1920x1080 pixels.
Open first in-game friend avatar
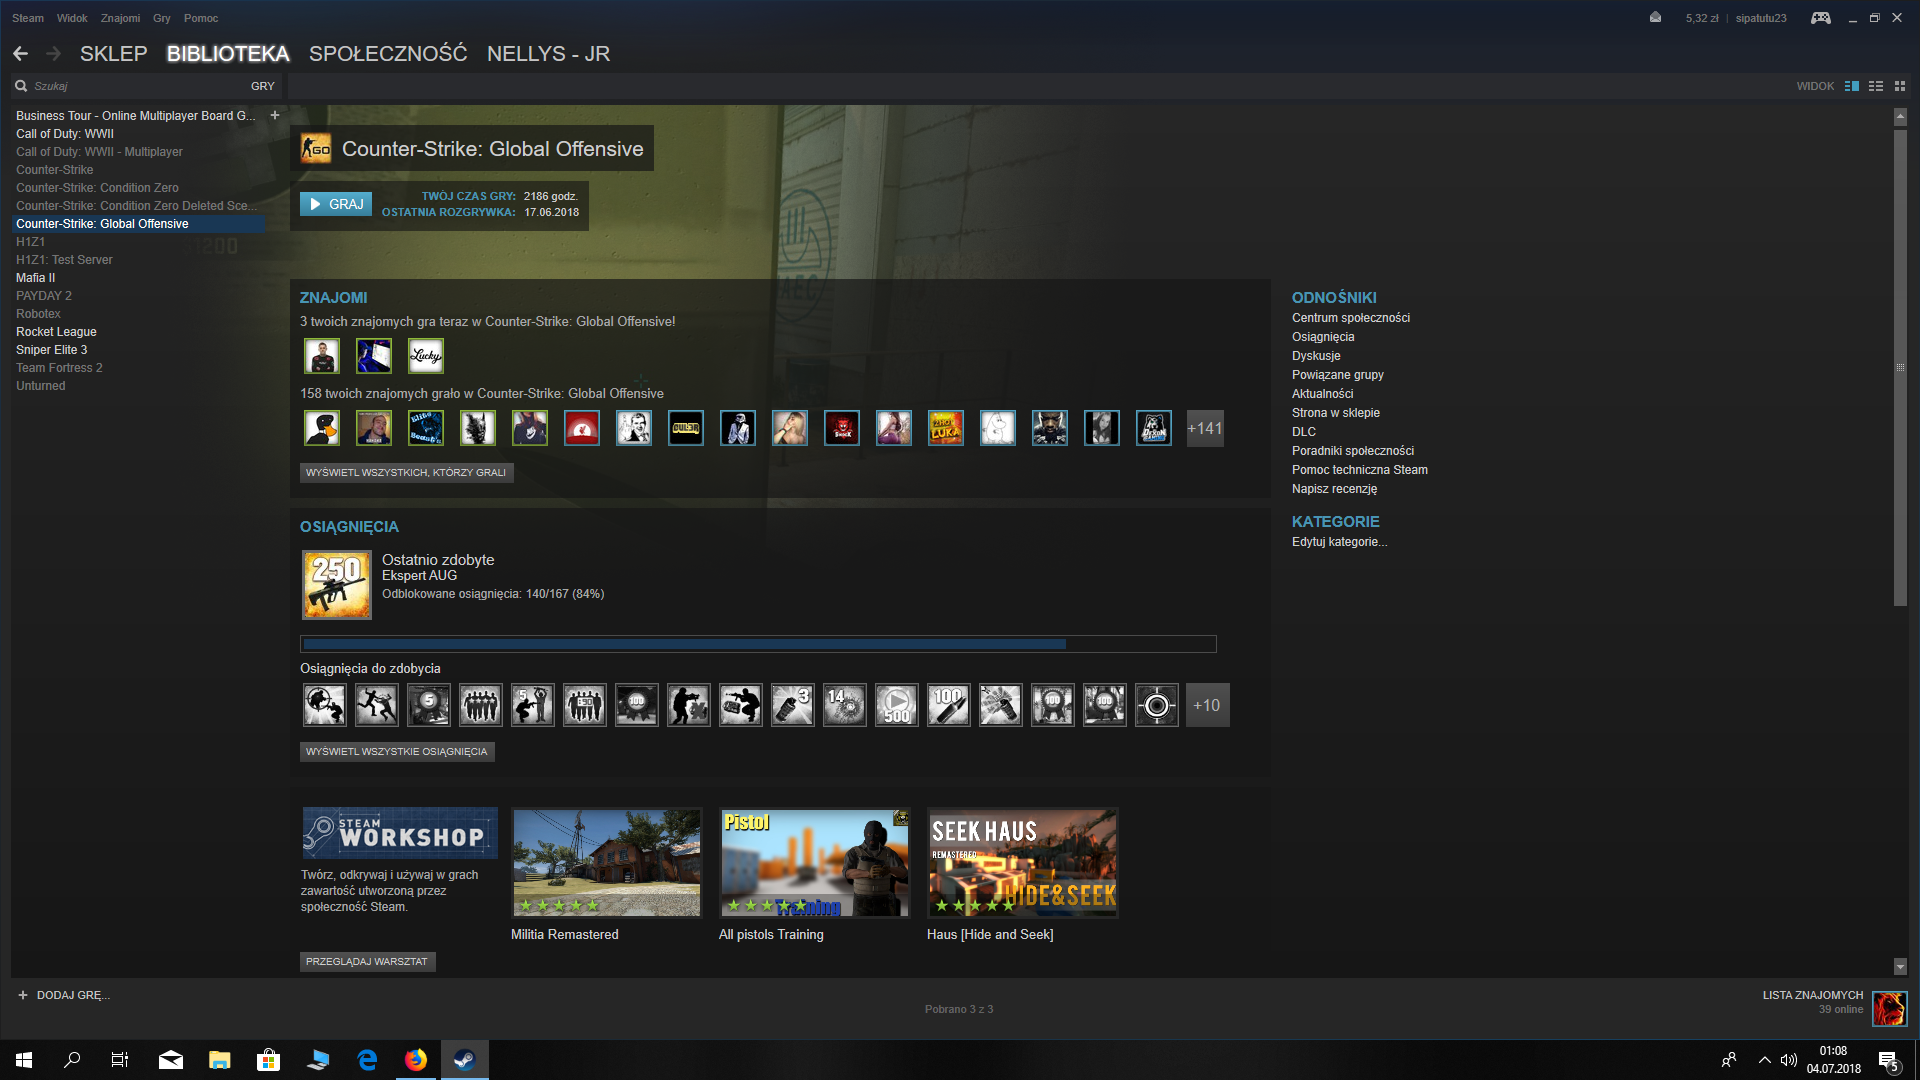coord(322,356)
